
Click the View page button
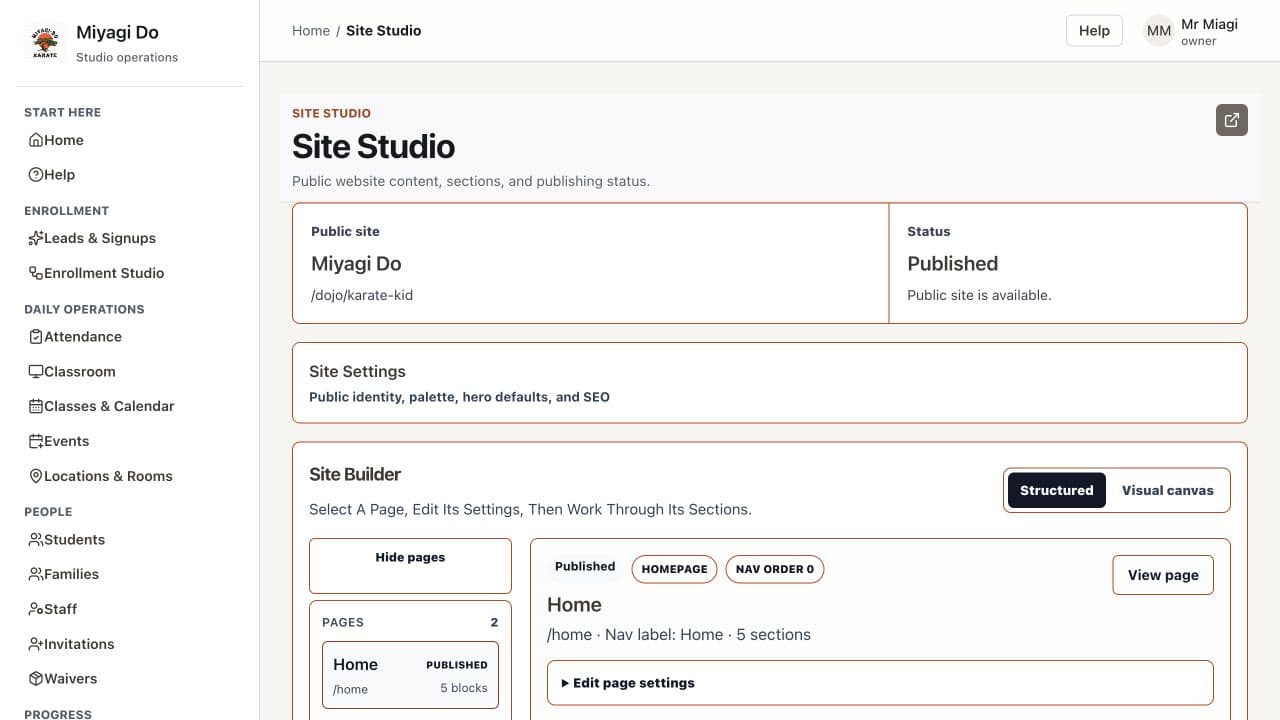[1163, 575]
